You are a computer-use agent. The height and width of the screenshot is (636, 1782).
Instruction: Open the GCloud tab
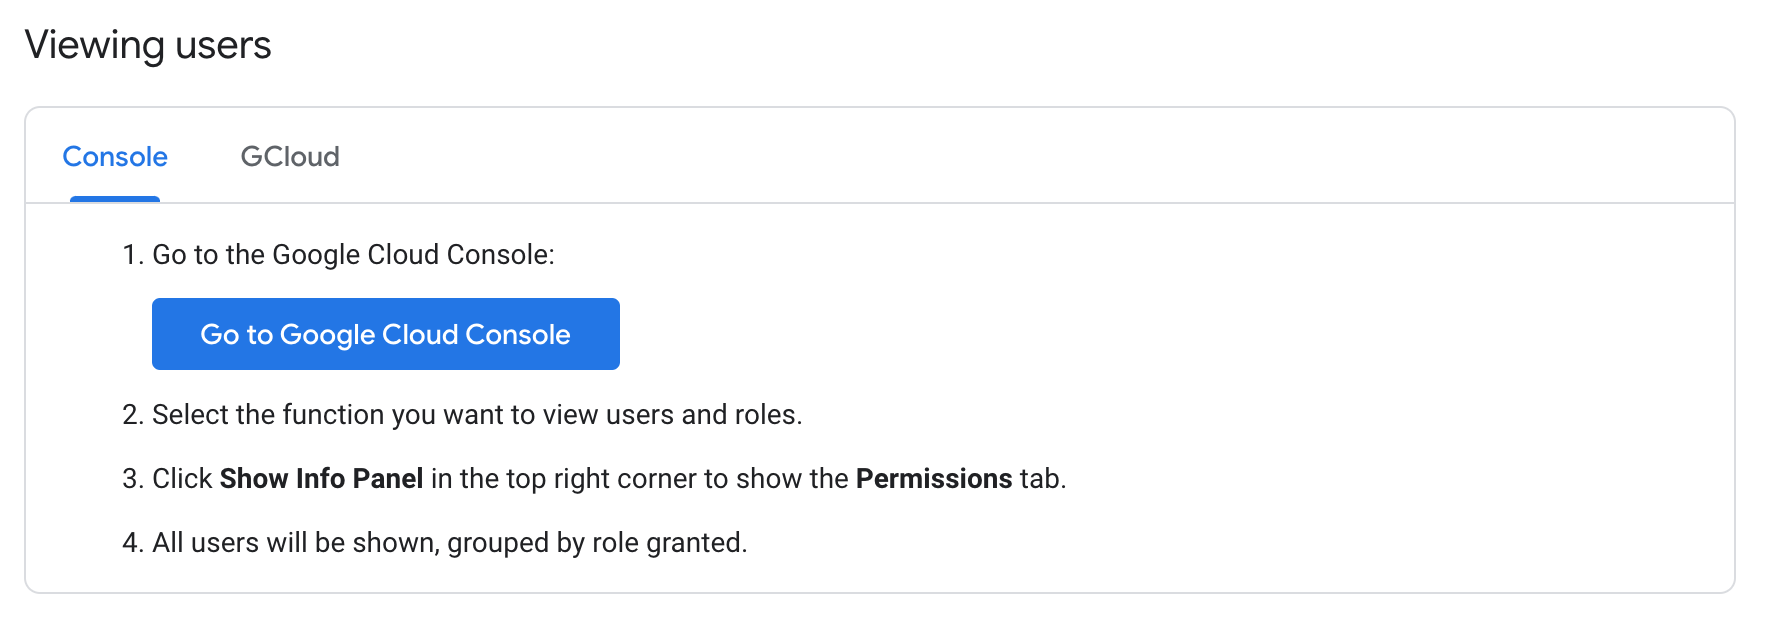coord(290,157)
